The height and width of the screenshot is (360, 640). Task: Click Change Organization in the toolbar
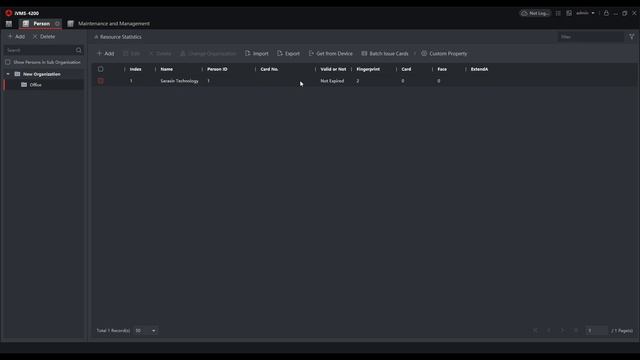tap(208, 53)
